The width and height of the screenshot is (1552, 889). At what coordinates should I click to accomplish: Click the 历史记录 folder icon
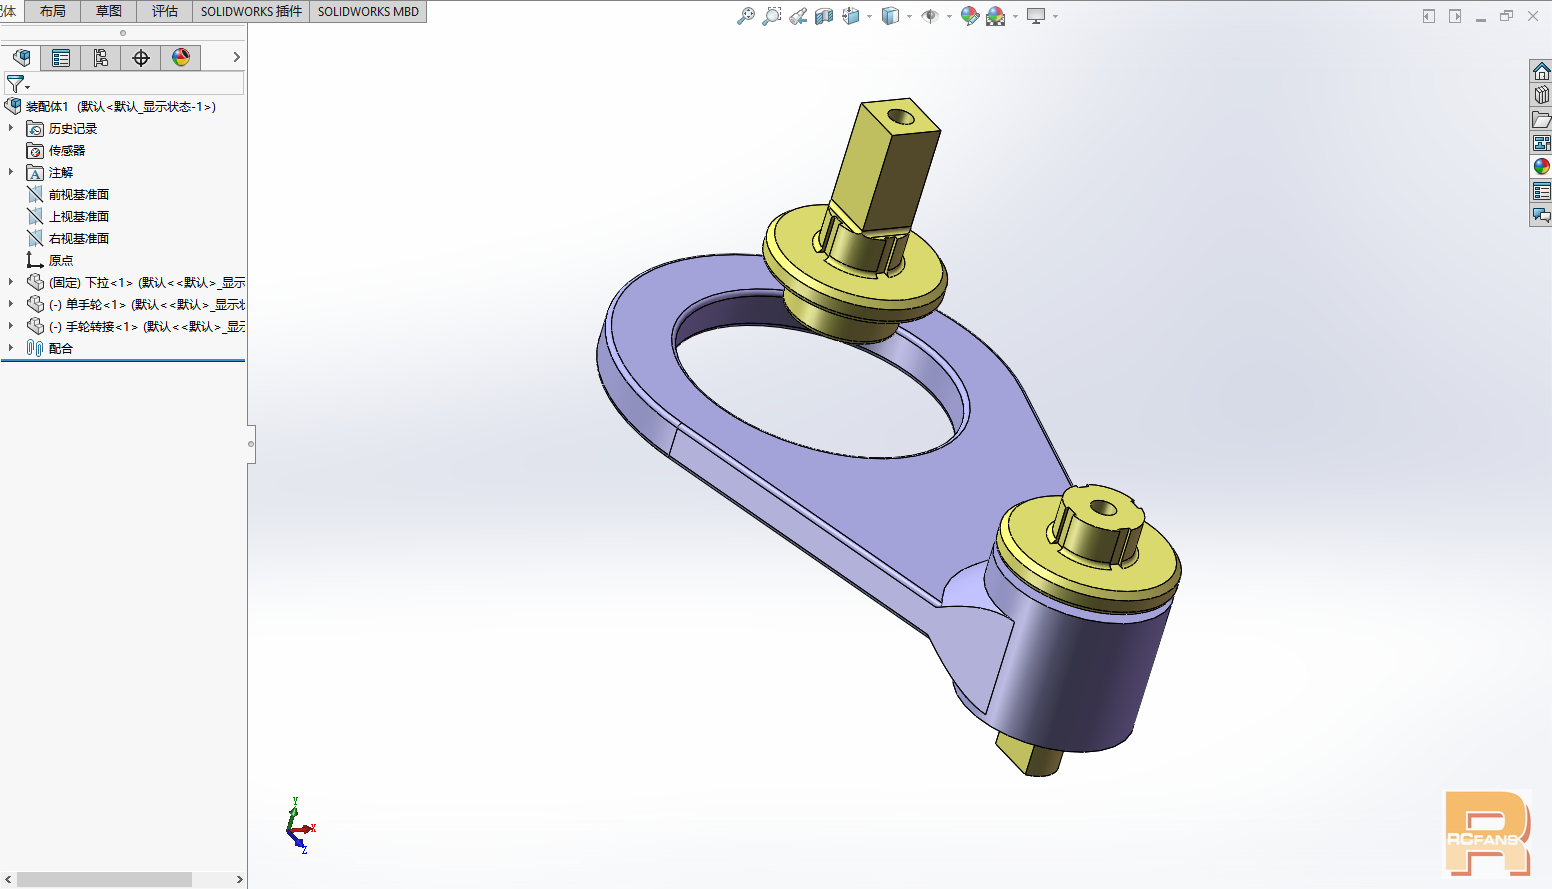[x=35, y=128]
